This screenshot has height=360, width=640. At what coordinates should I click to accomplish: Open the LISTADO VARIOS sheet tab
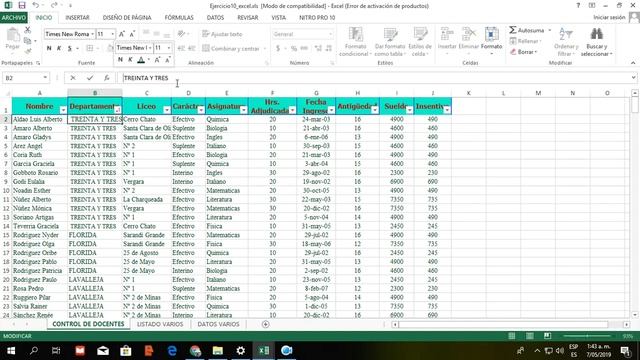pos(160,324)
